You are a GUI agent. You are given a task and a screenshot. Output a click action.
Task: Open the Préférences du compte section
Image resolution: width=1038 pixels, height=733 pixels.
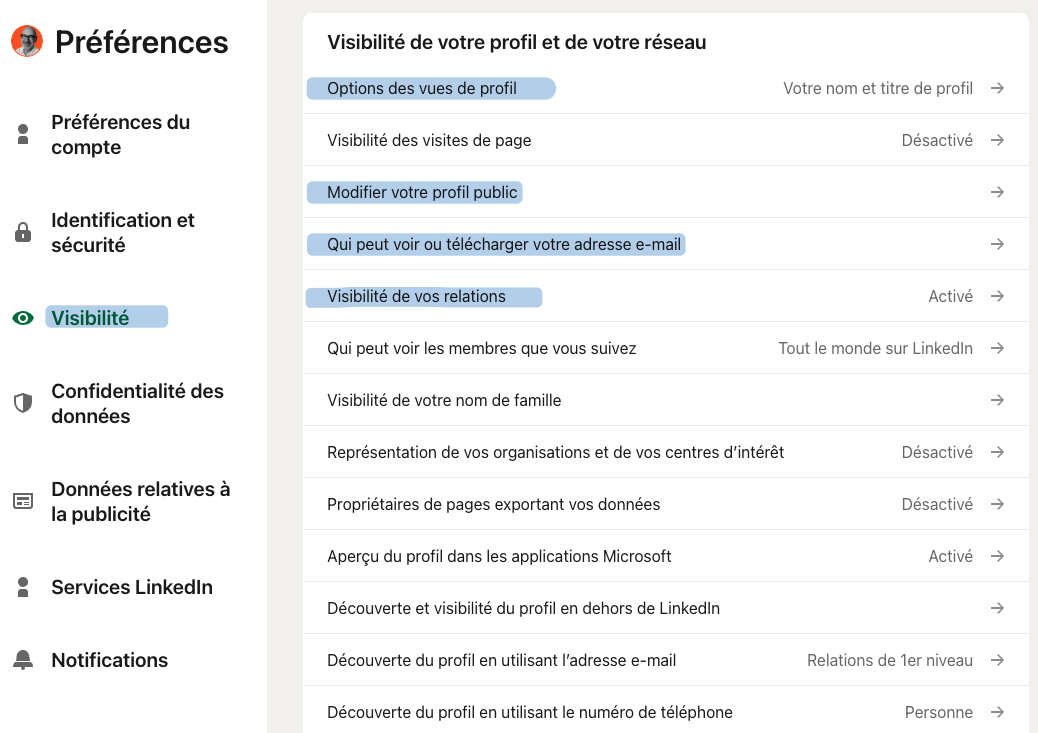pos(120,134)
